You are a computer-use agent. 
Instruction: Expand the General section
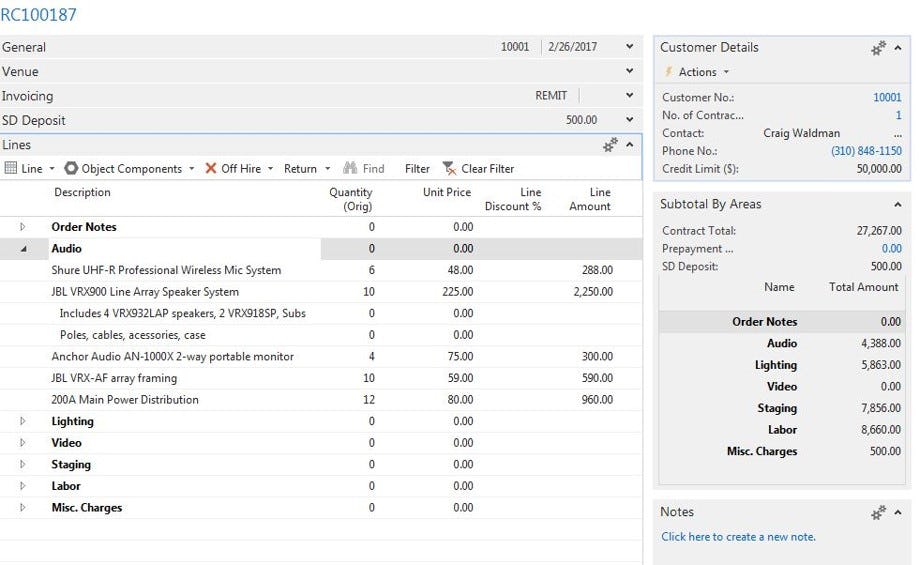pyautogui.click(x=630, y=46)
